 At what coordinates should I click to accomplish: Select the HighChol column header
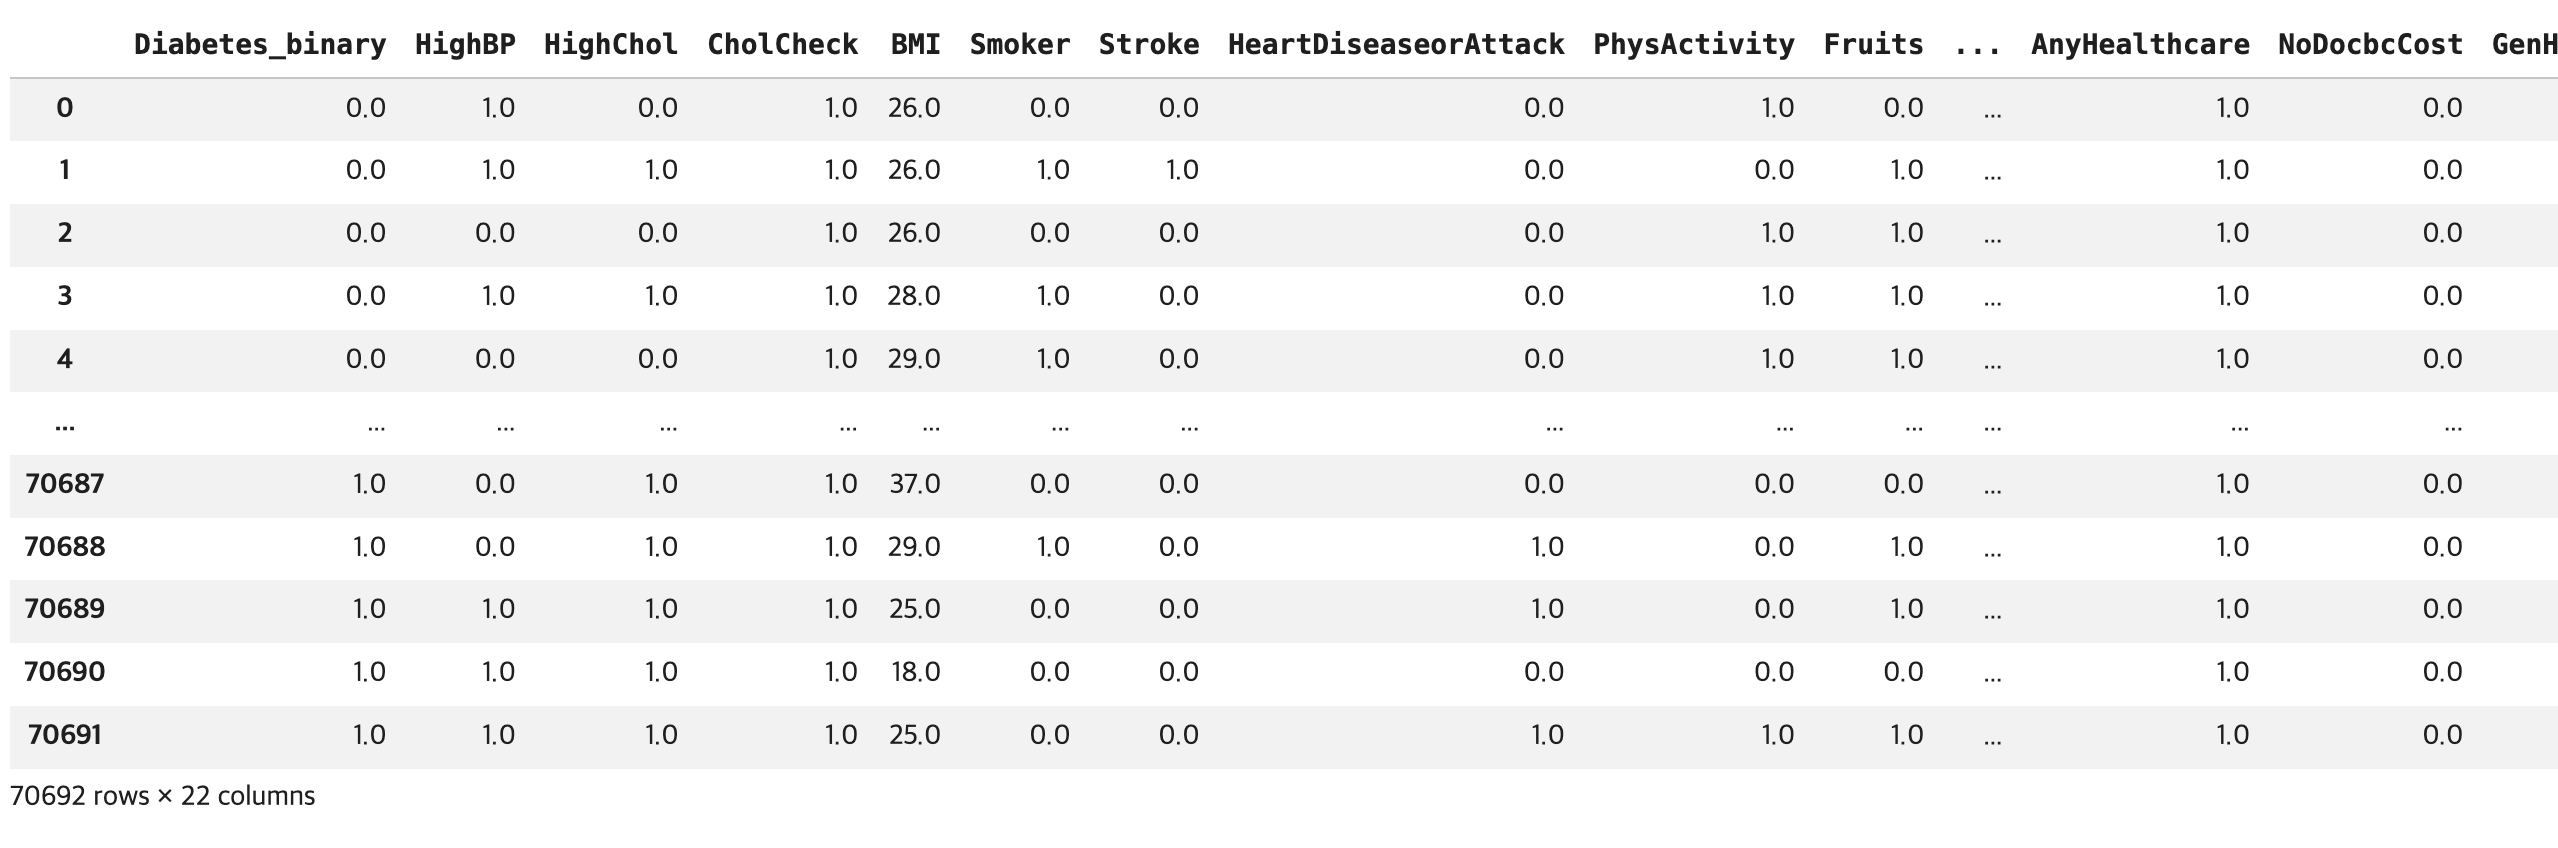point(611,45)
